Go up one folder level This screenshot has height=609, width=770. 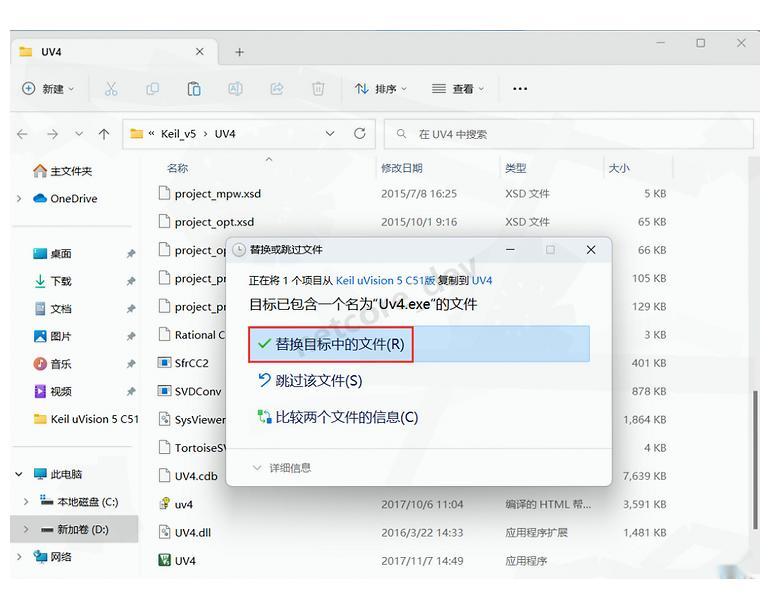(x=104, y=134)
